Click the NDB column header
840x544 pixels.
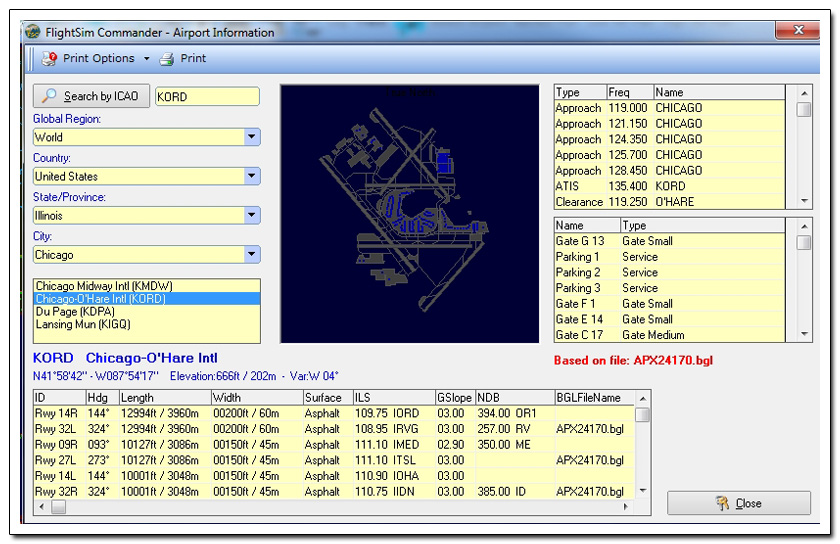pyautogui.click(x=515, y=398)
